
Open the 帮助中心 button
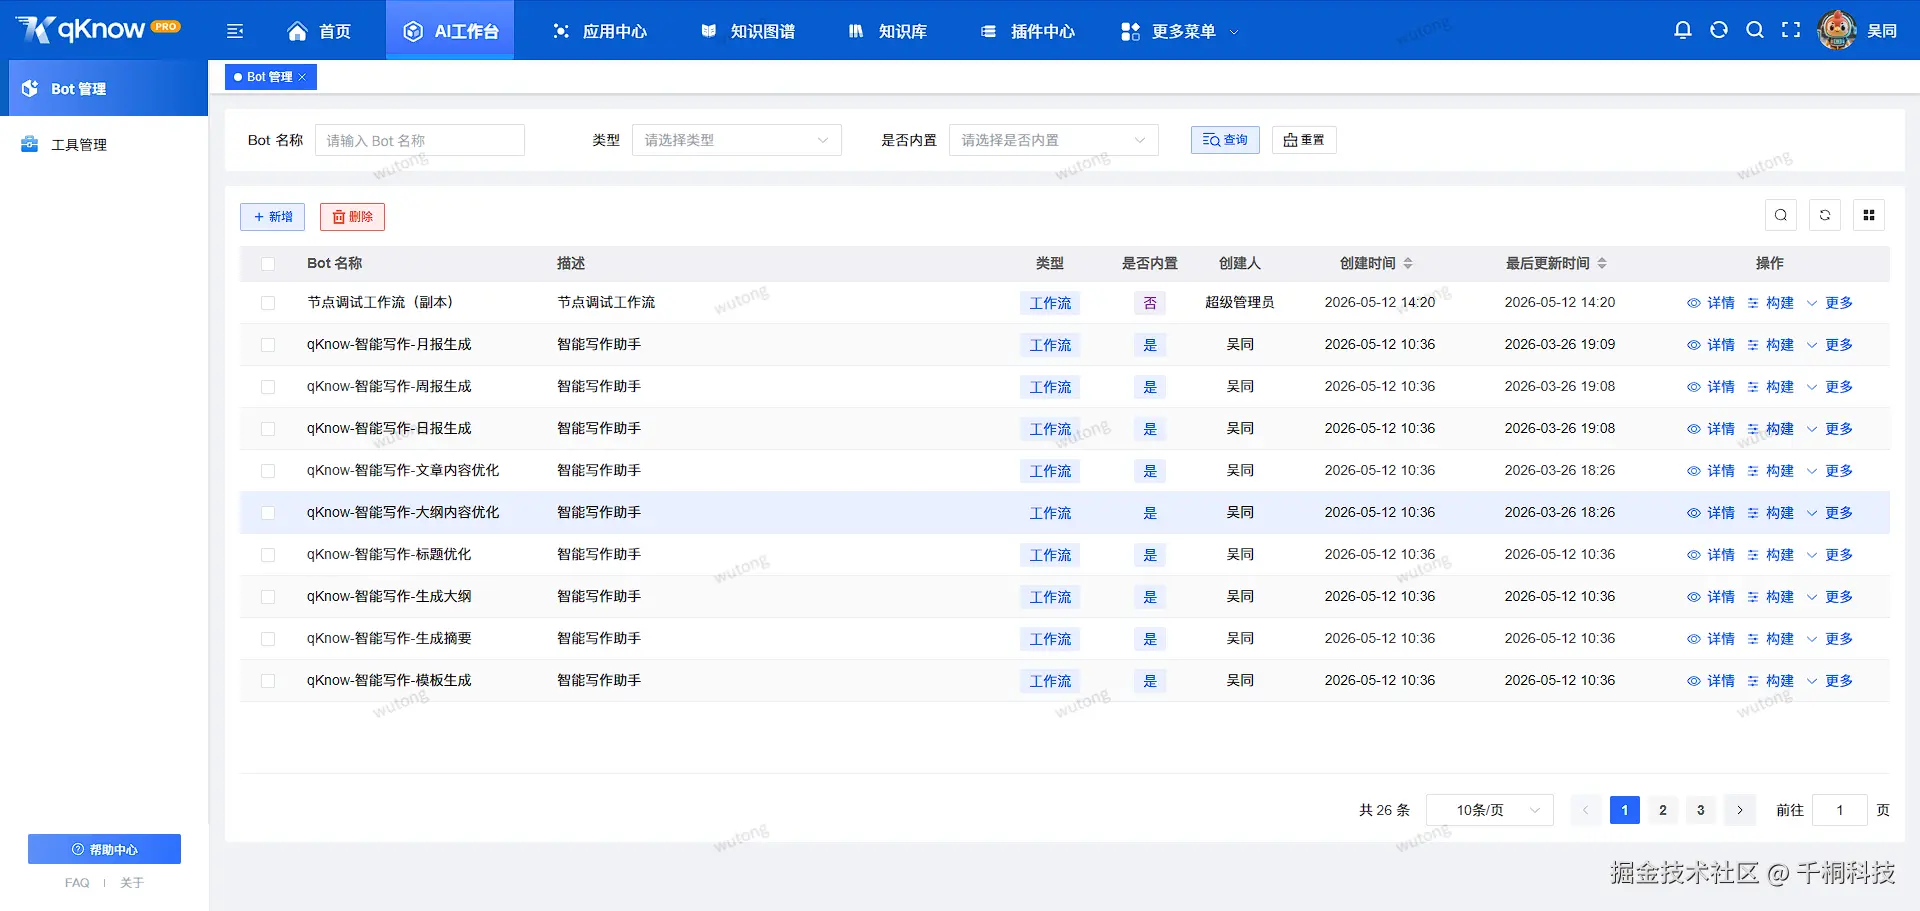pos(104,849)
